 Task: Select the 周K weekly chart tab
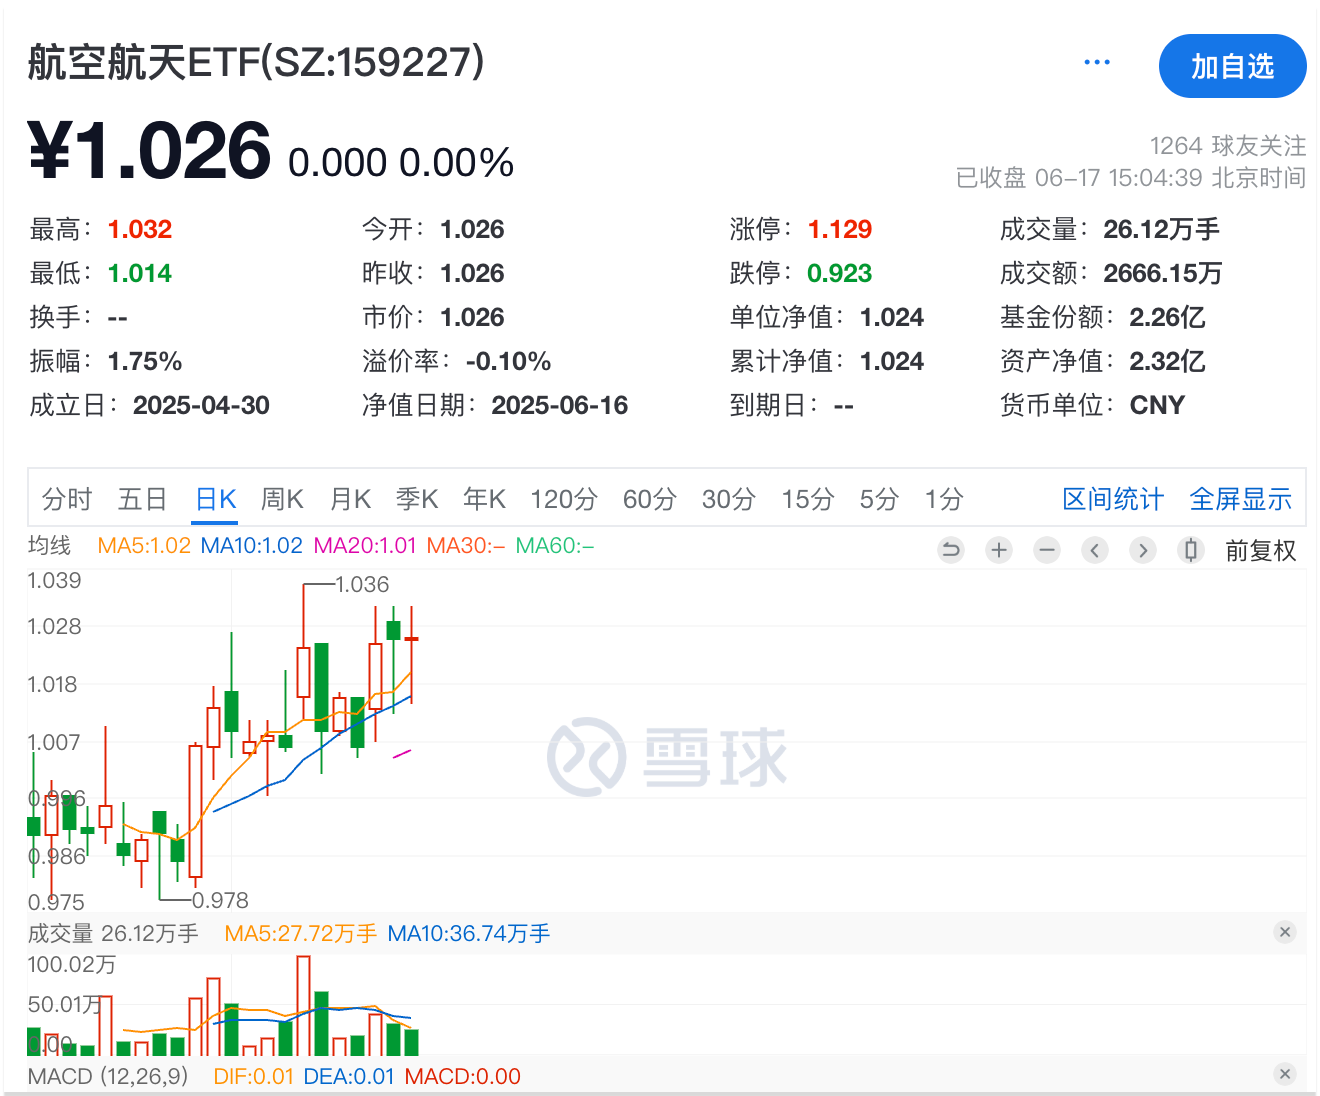coord(282,499)
